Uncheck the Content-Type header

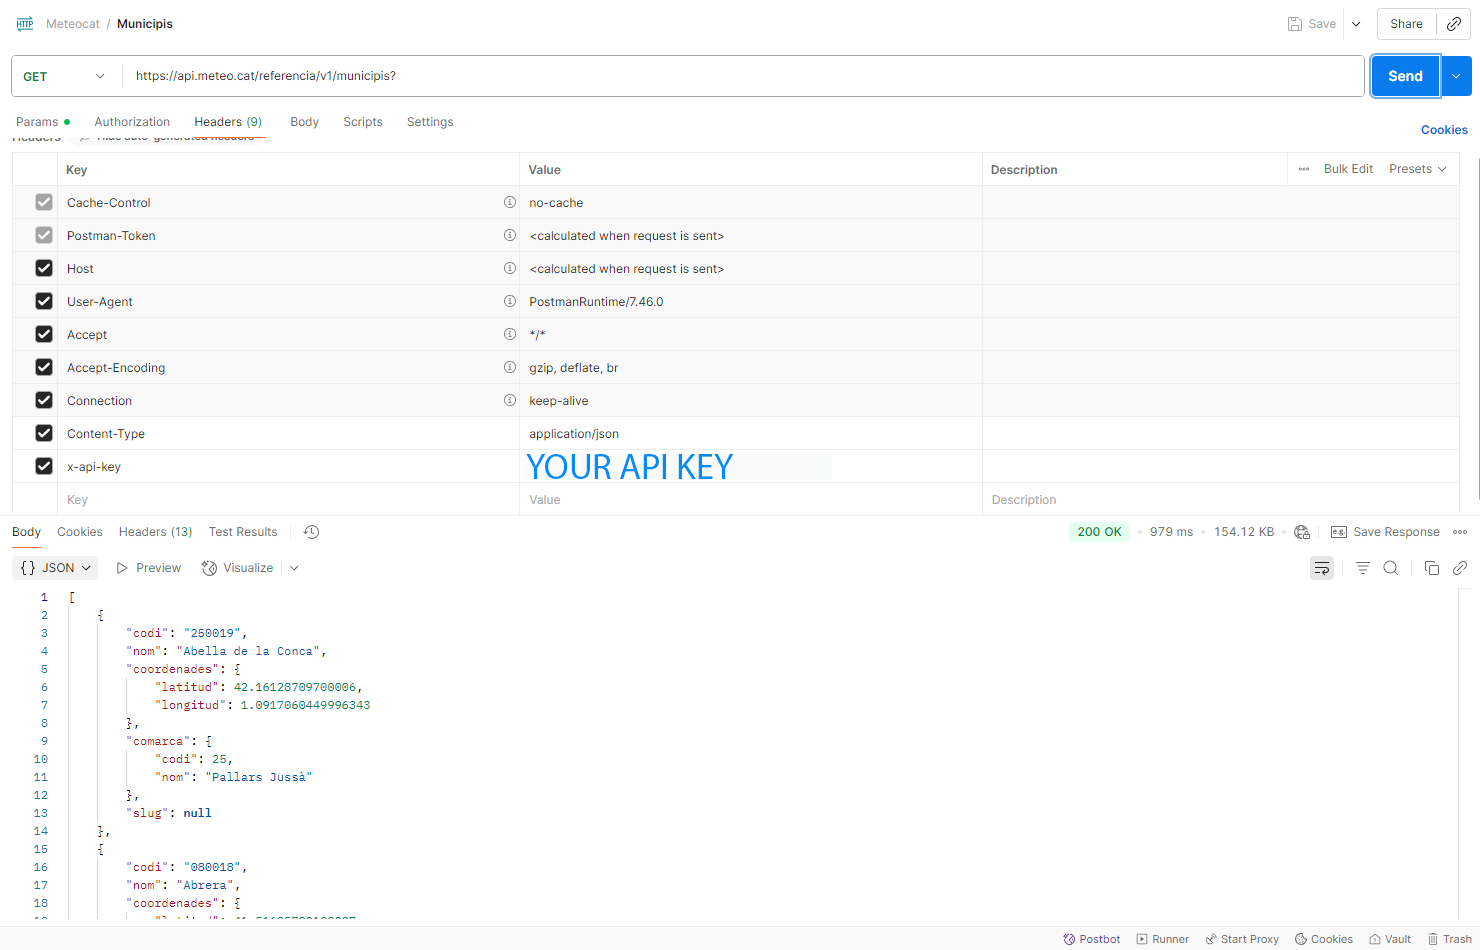(x=44, y=433)
